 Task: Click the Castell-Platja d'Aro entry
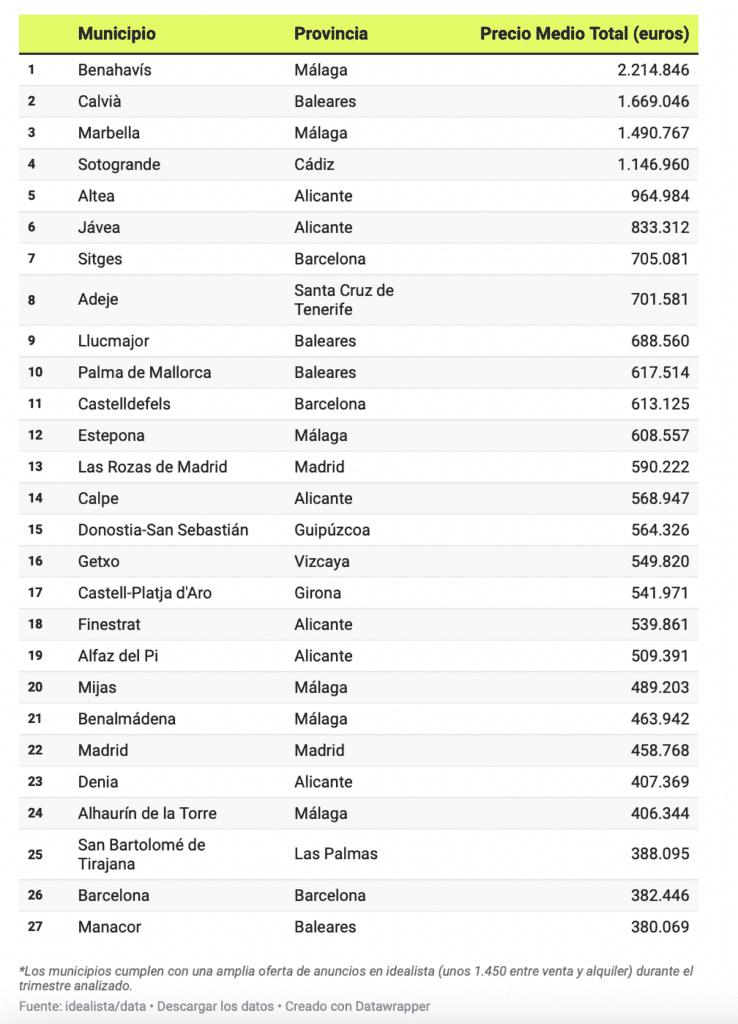pyautogui.click(x=145, y=593)
